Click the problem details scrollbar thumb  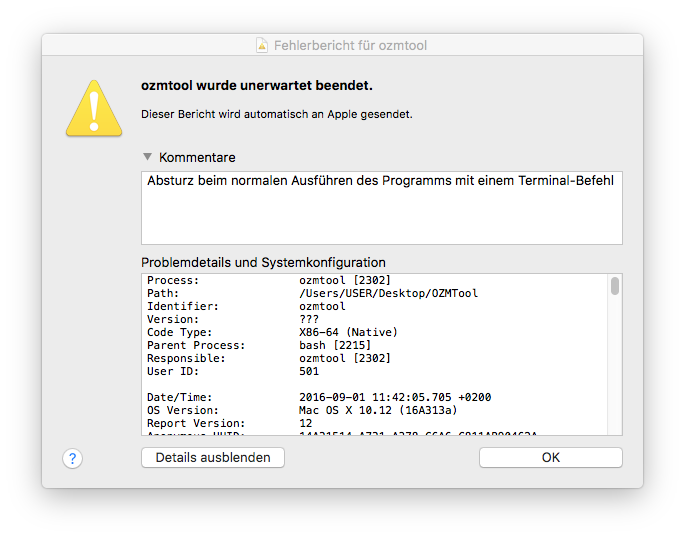(x=615, y=287)
